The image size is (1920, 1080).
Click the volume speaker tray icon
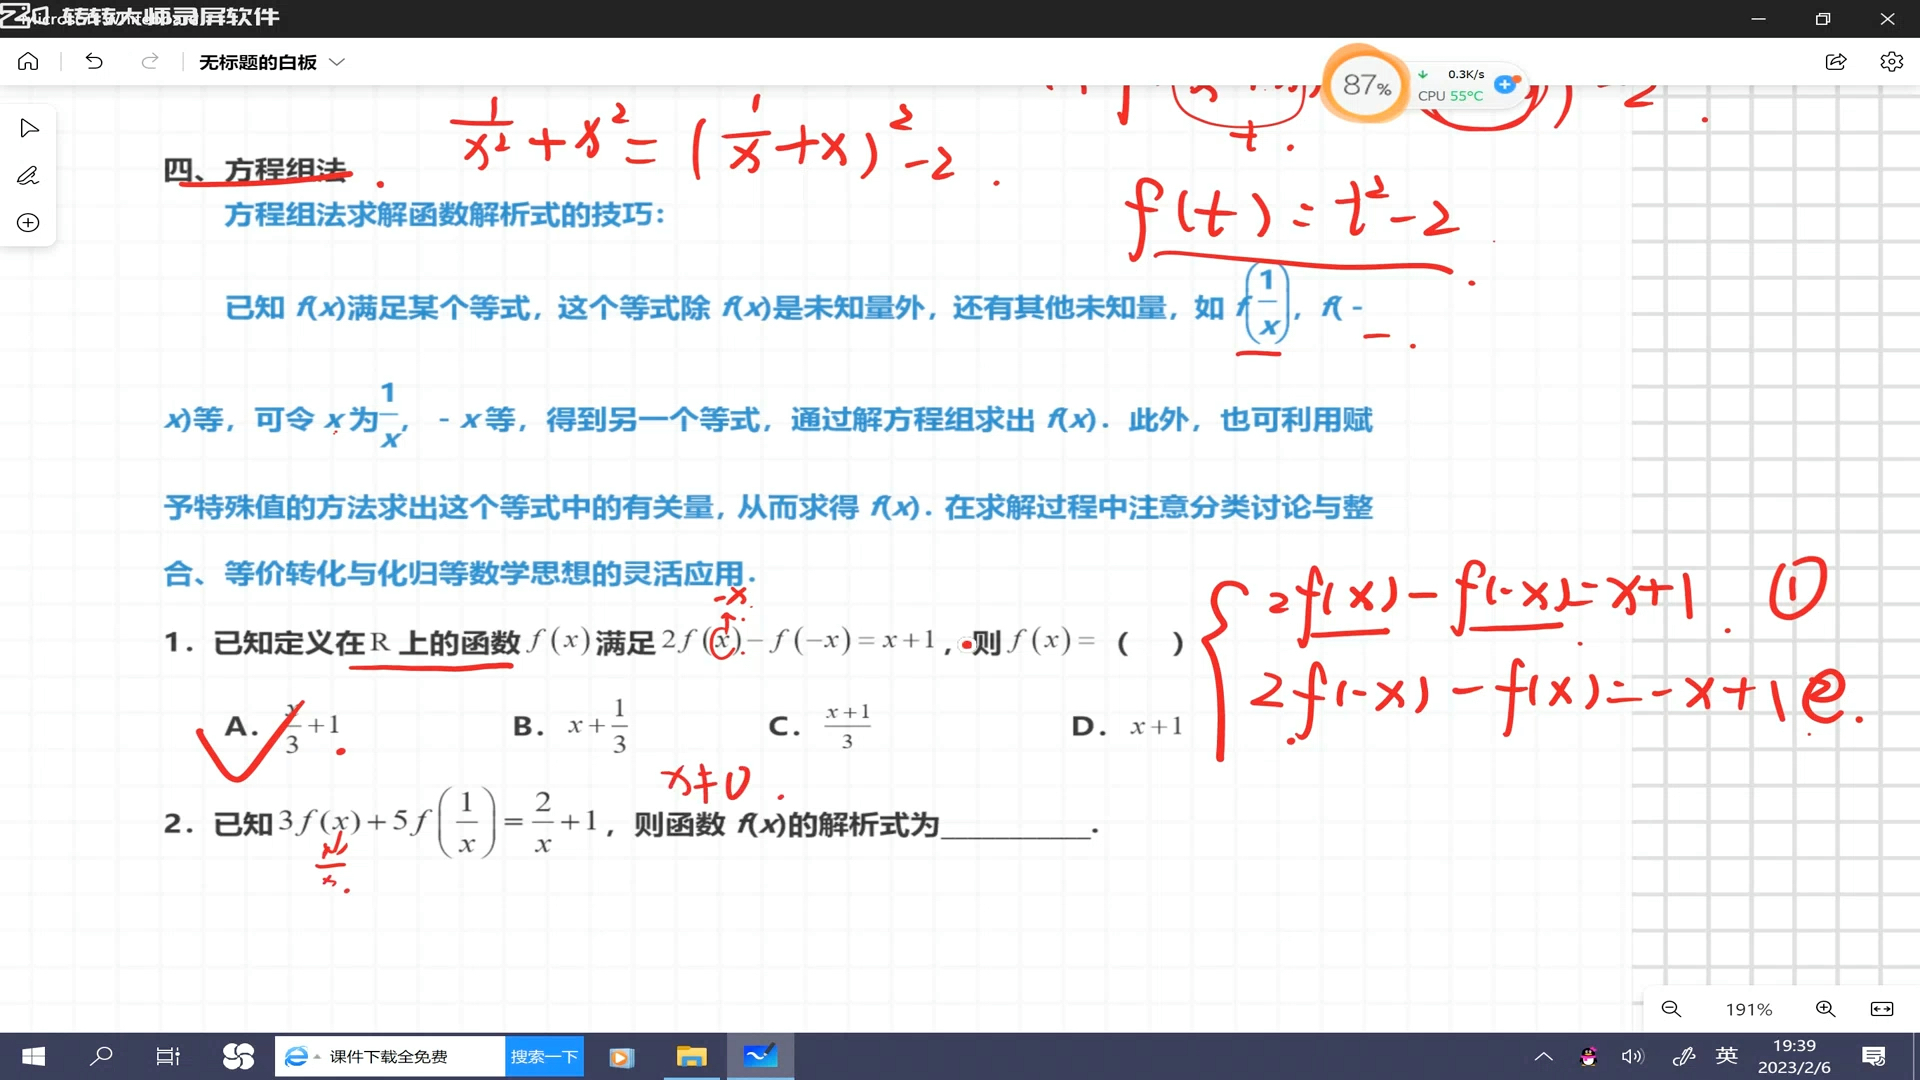1632,1057
